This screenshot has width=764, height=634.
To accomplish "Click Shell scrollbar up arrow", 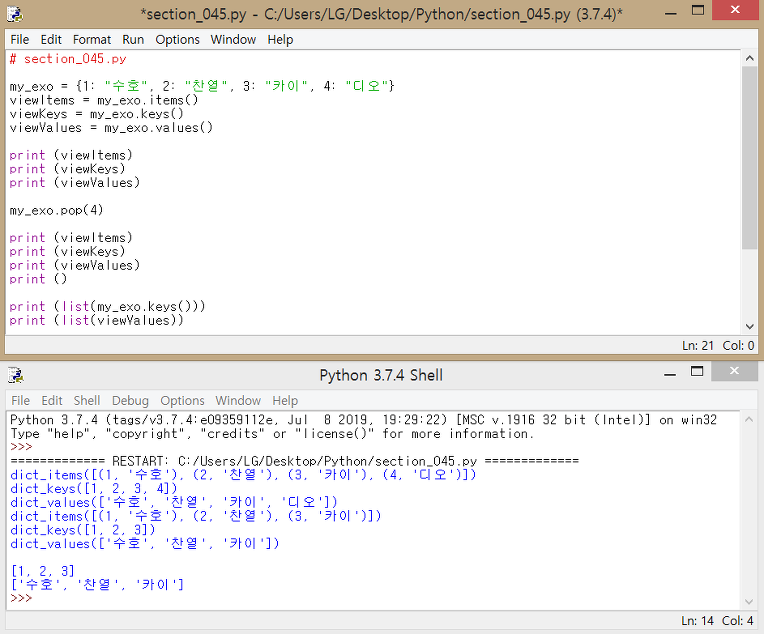I will 749,420.
